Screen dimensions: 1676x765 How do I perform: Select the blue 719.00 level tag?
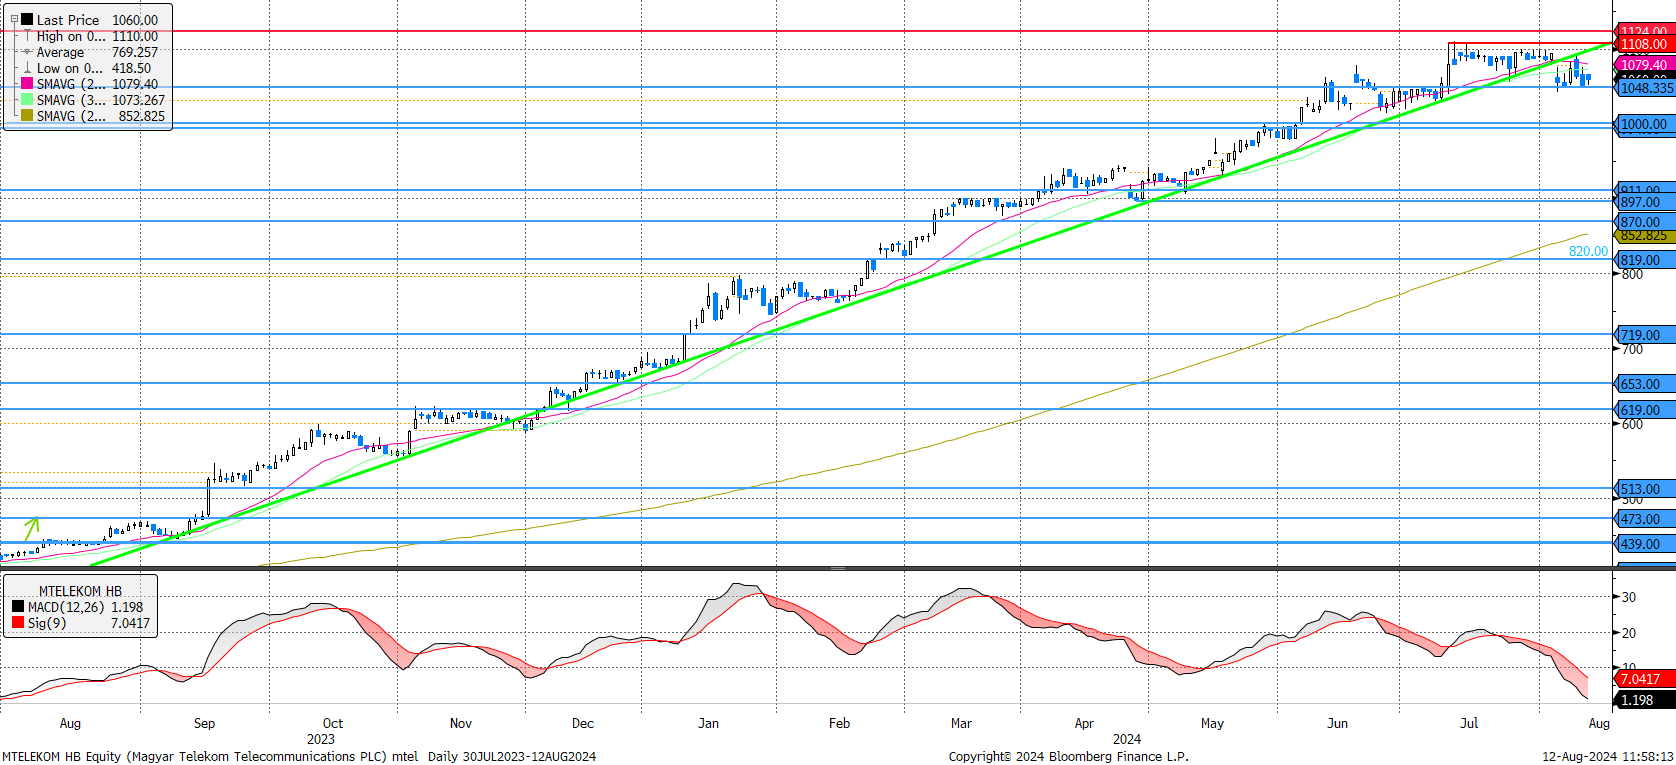[1645, 335]
